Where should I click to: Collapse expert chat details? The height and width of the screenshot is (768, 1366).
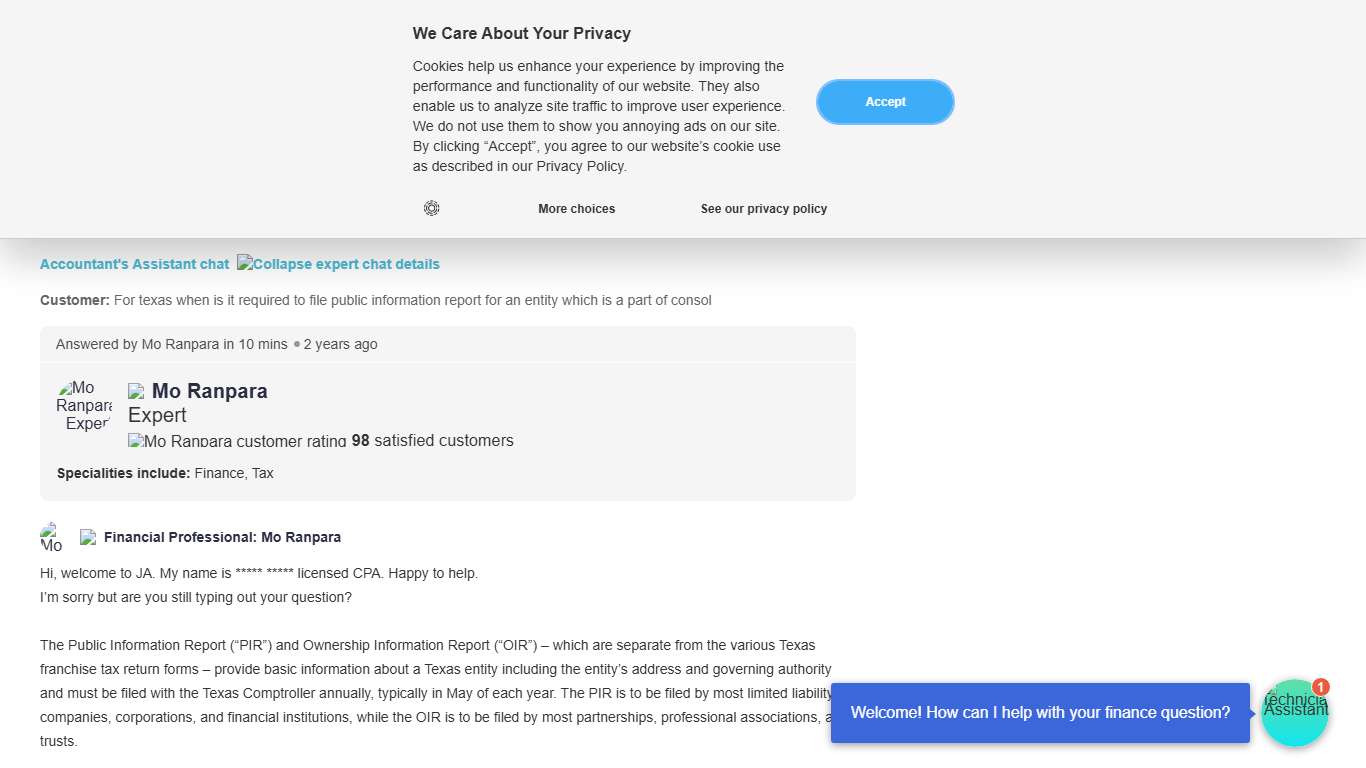point(338,264)
